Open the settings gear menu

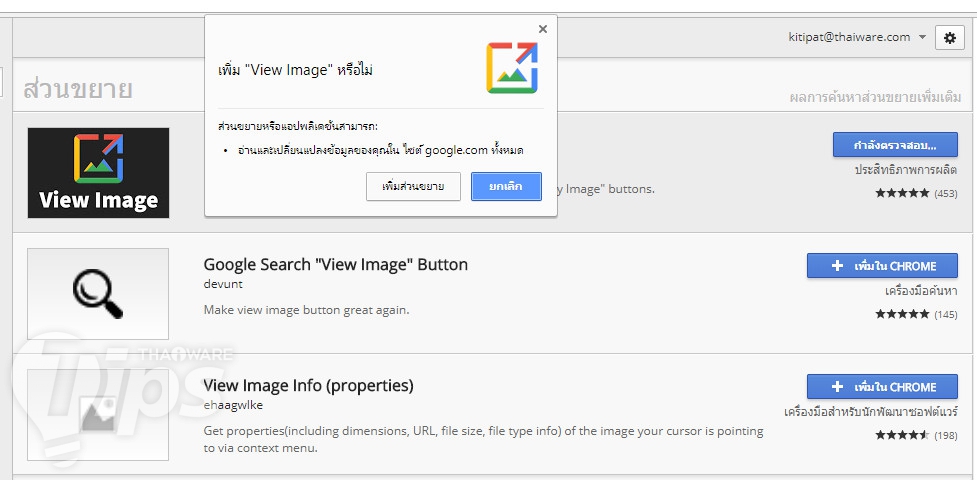949,38
